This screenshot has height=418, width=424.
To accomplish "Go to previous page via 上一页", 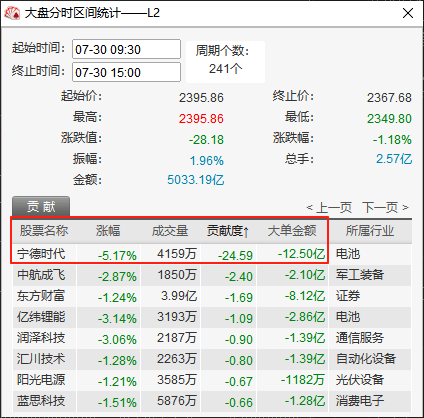I will (330, 208).
